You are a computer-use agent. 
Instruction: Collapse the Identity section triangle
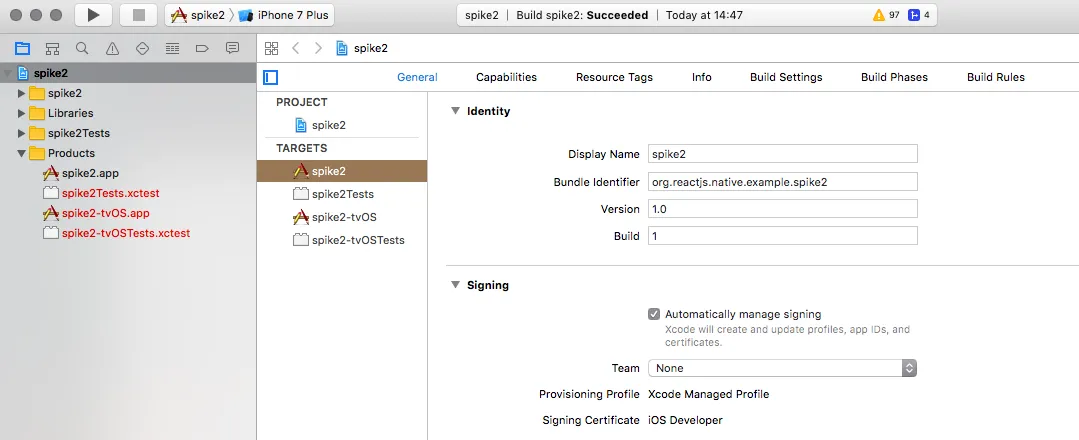455,111
